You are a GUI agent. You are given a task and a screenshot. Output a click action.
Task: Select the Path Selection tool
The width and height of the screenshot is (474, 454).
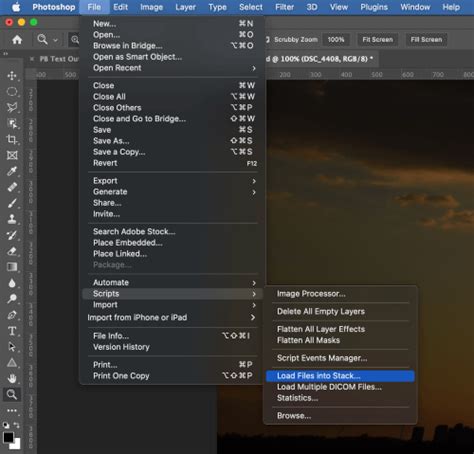[x=12, y=347]
